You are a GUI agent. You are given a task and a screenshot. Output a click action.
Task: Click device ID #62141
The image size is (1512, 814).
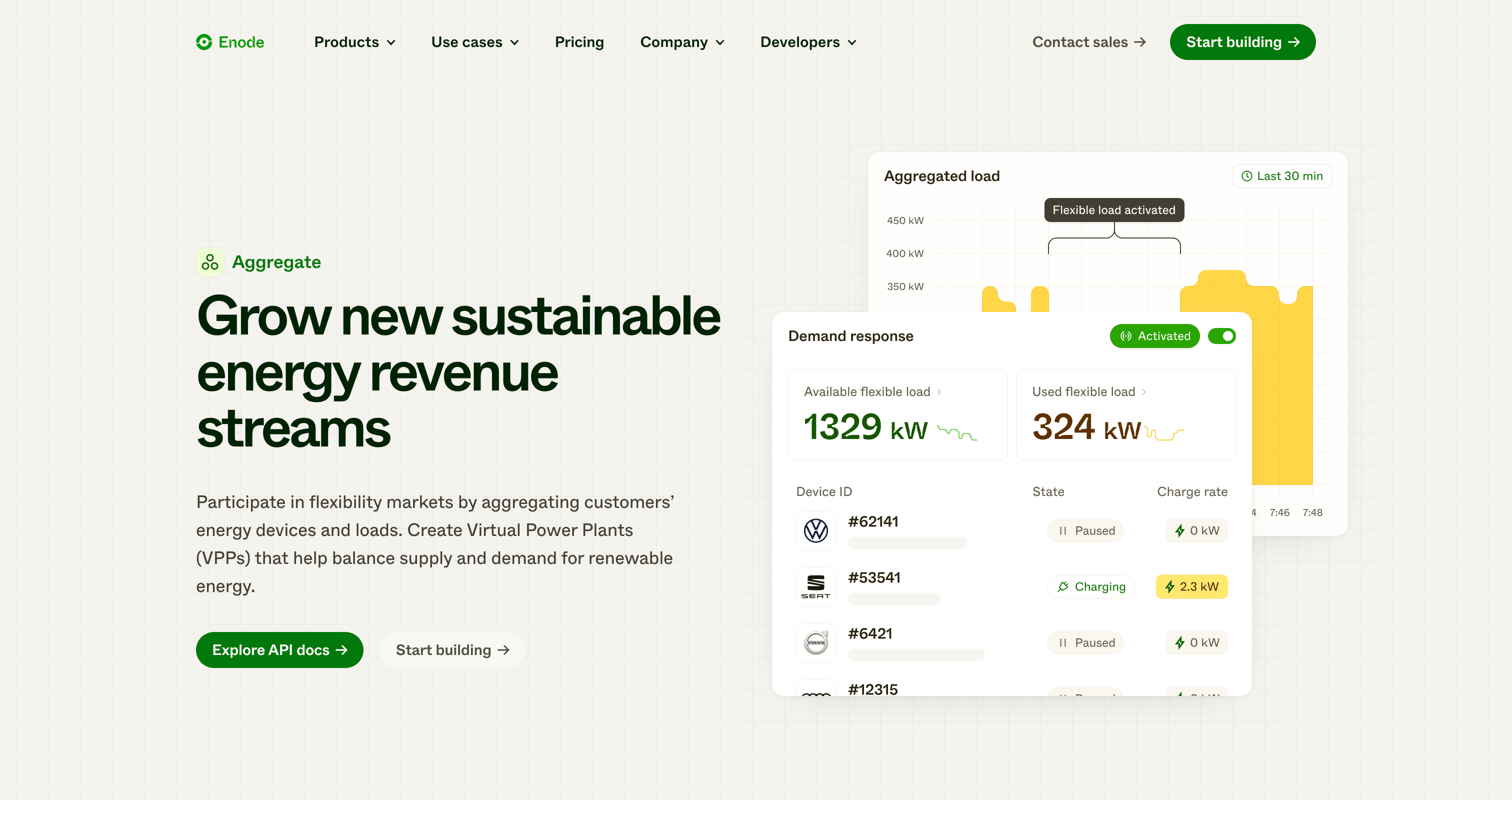[x=873, y=522]
